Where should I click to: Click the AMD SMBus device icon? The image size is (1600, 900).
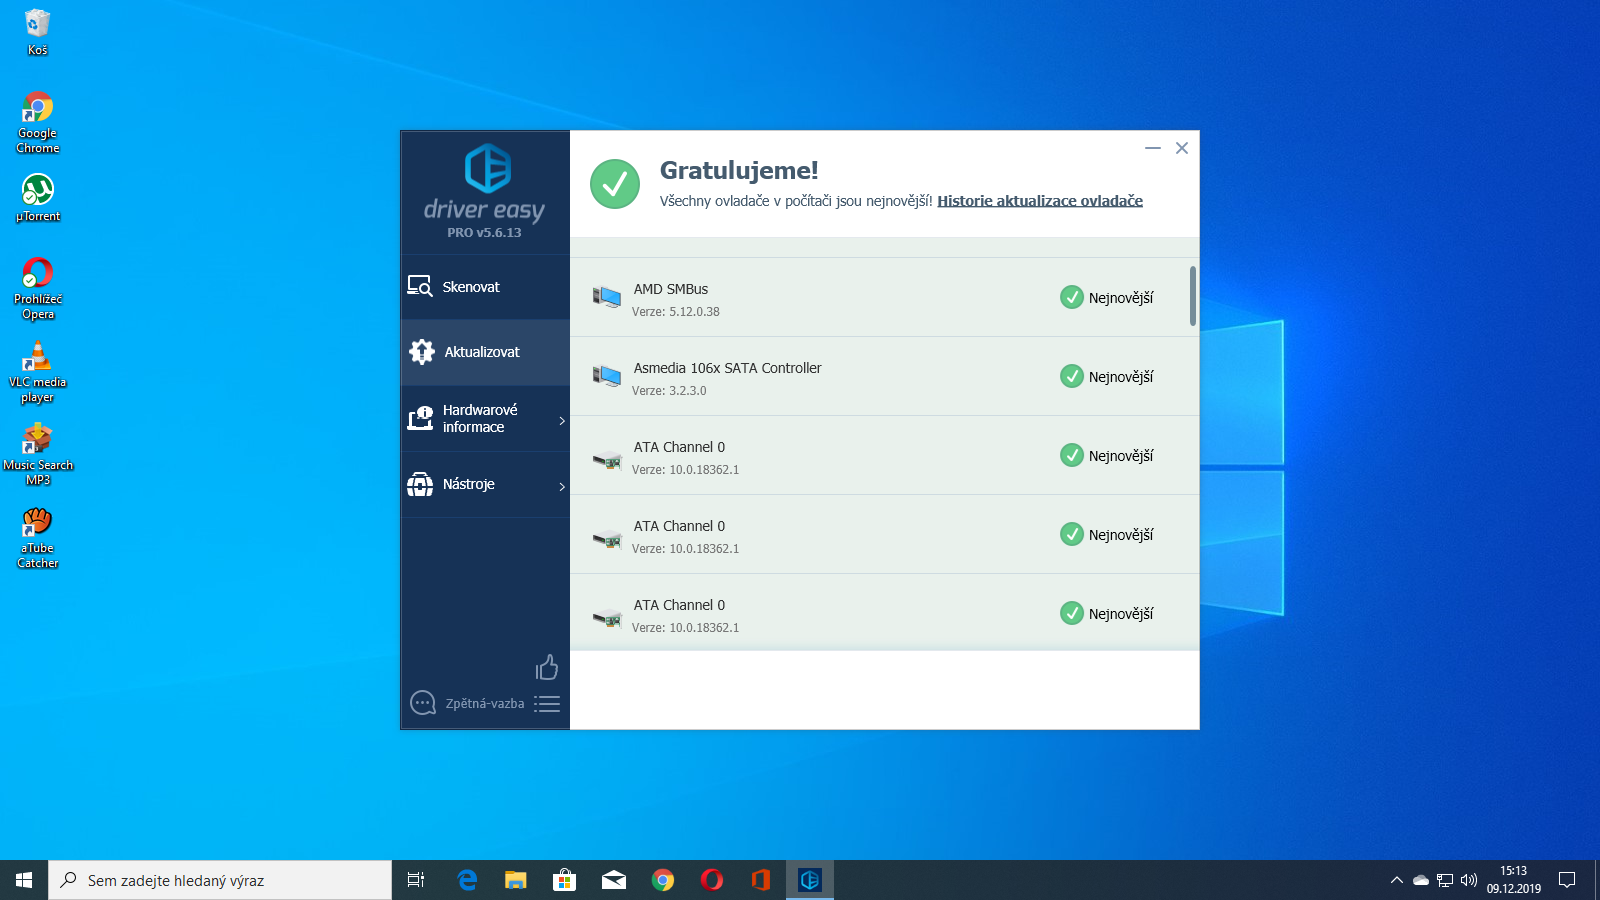(x=607, y=297)
